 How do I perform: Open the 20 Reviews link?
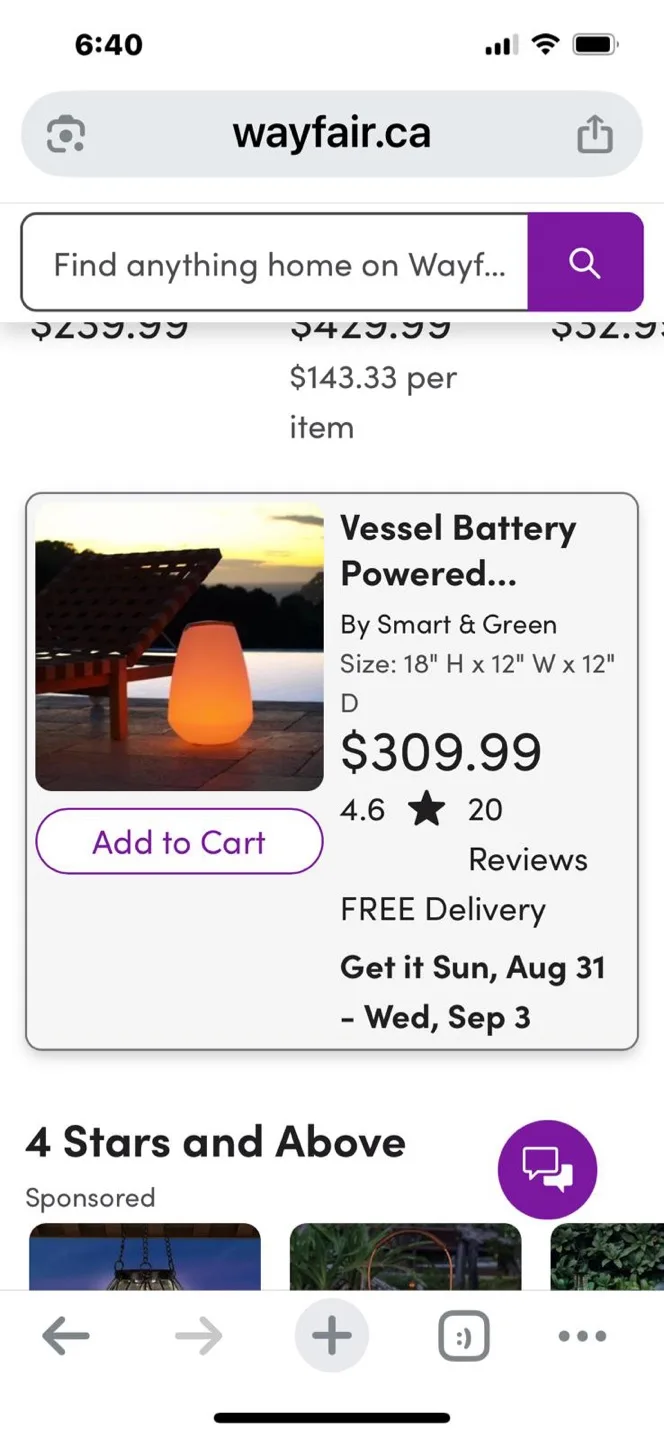click(510, 833)
